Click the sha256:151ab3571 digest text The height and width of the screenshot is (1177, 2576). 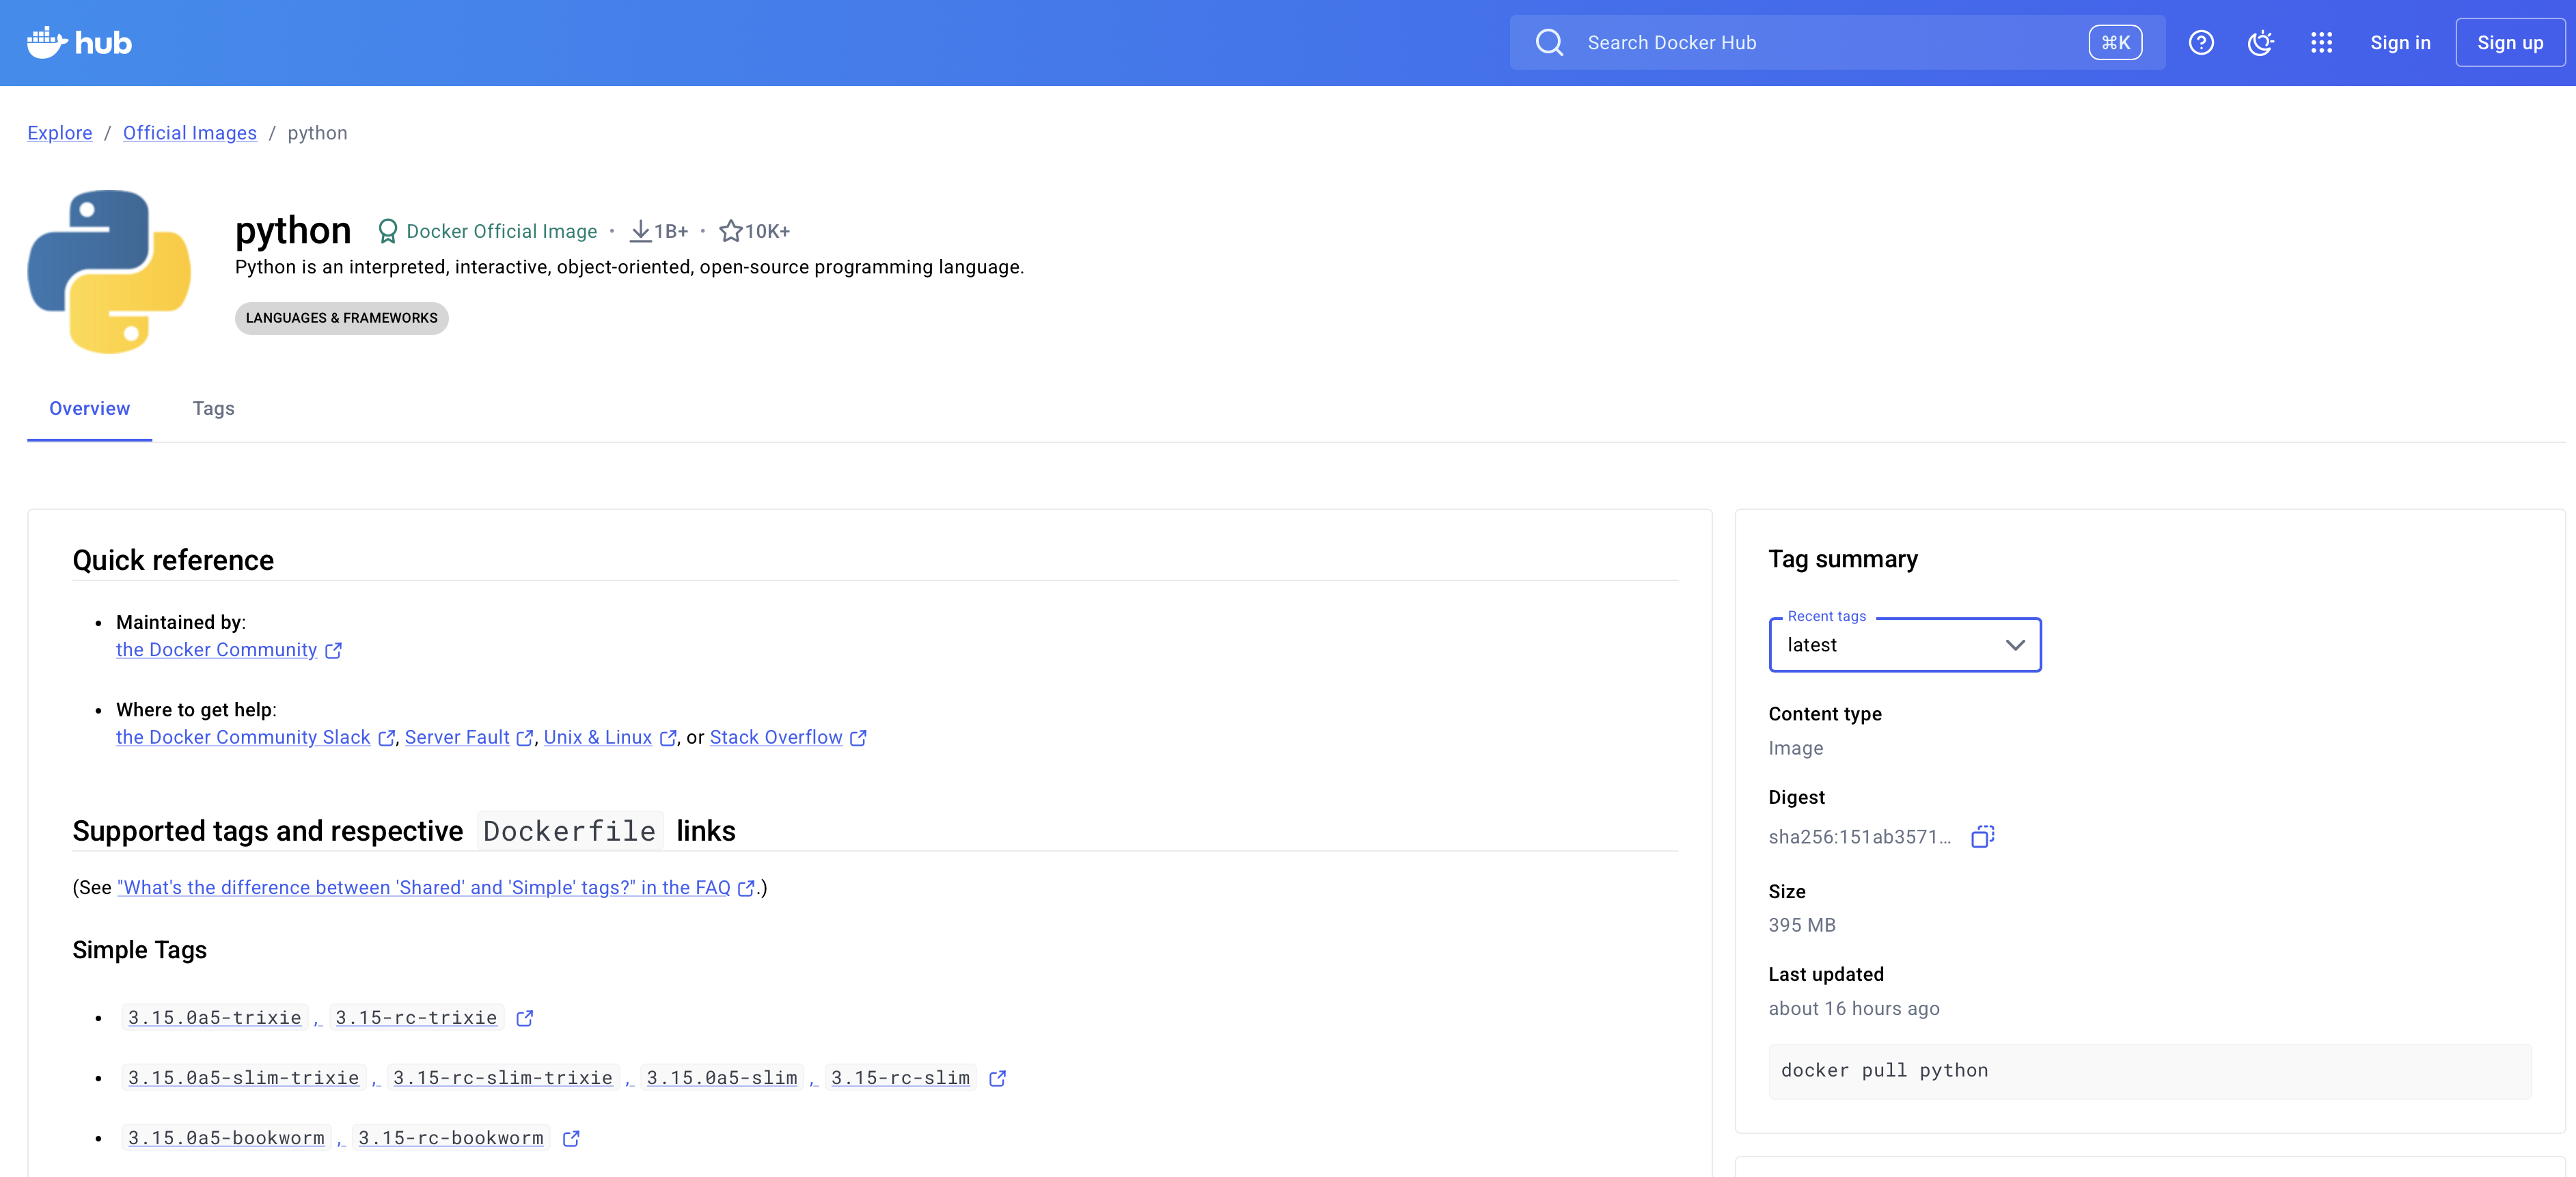[1860, 837]
